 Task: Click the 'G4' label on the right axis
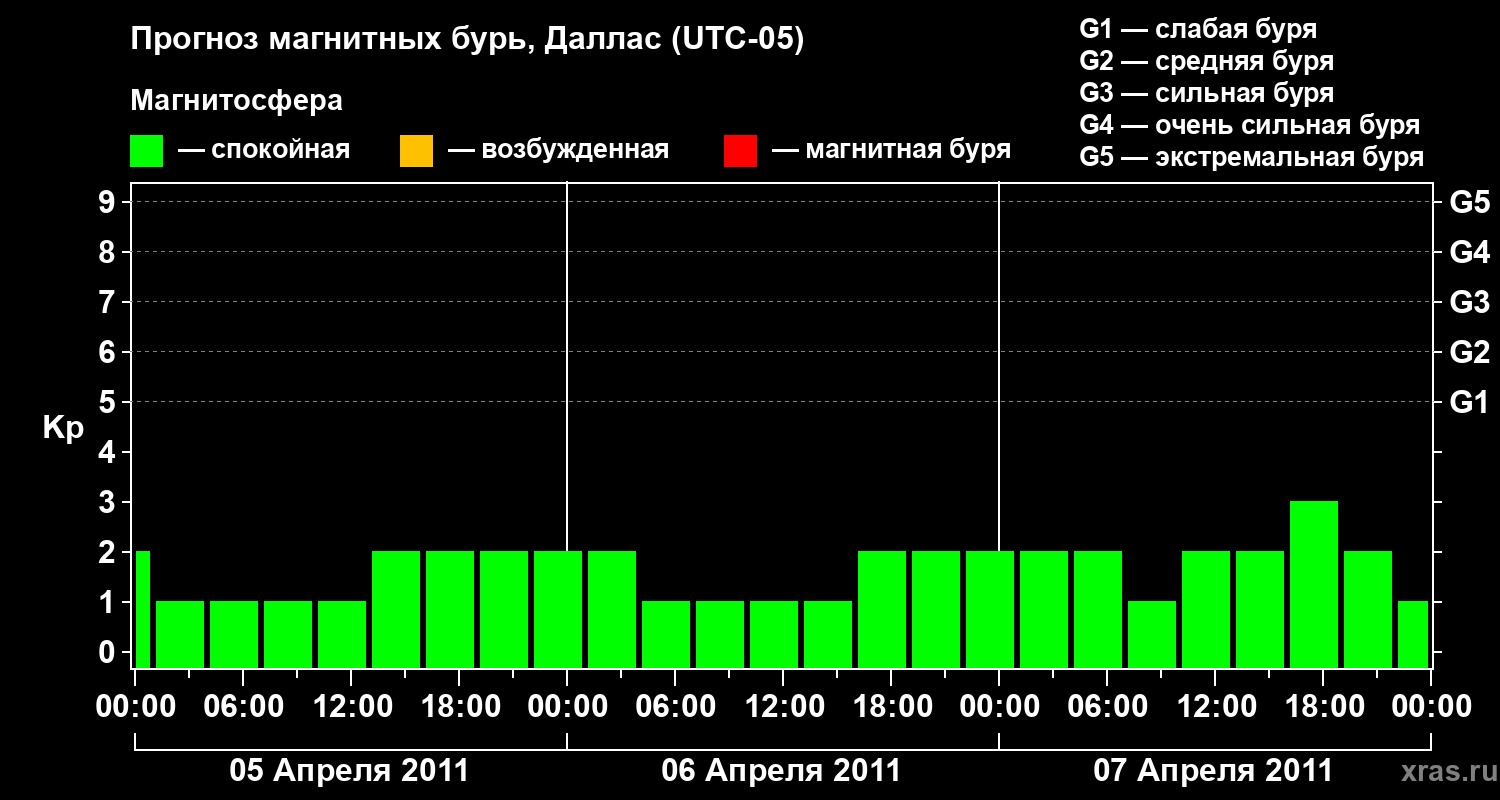(1470, 252)
